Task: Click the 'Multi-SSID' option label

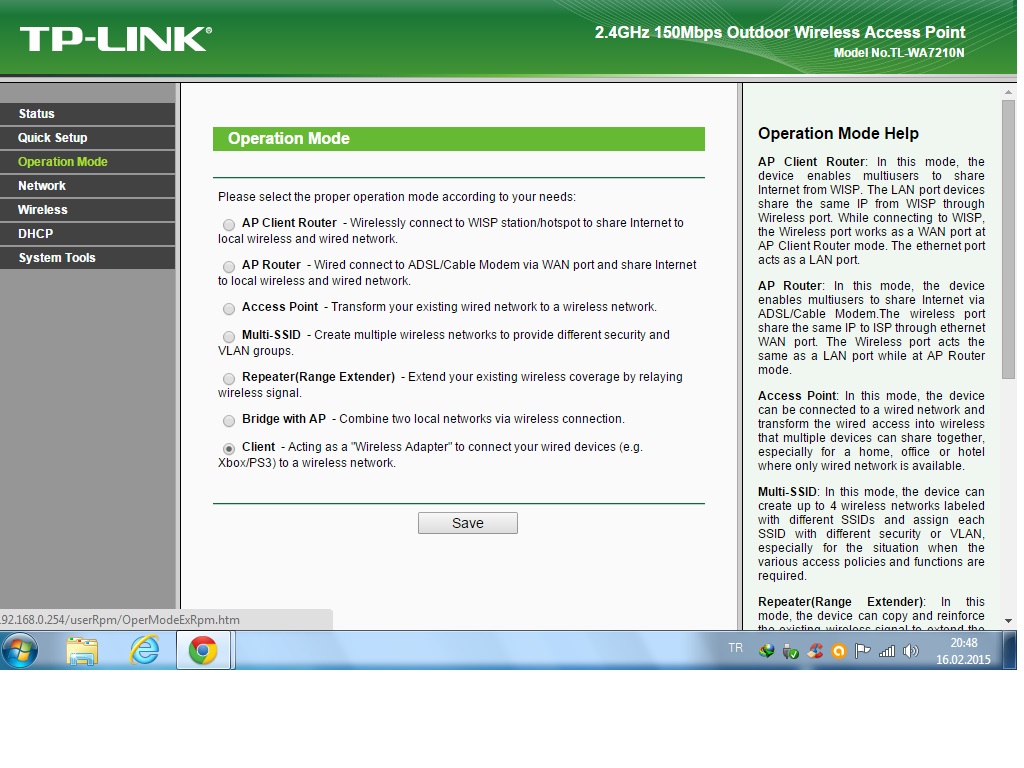Action: 271,334
